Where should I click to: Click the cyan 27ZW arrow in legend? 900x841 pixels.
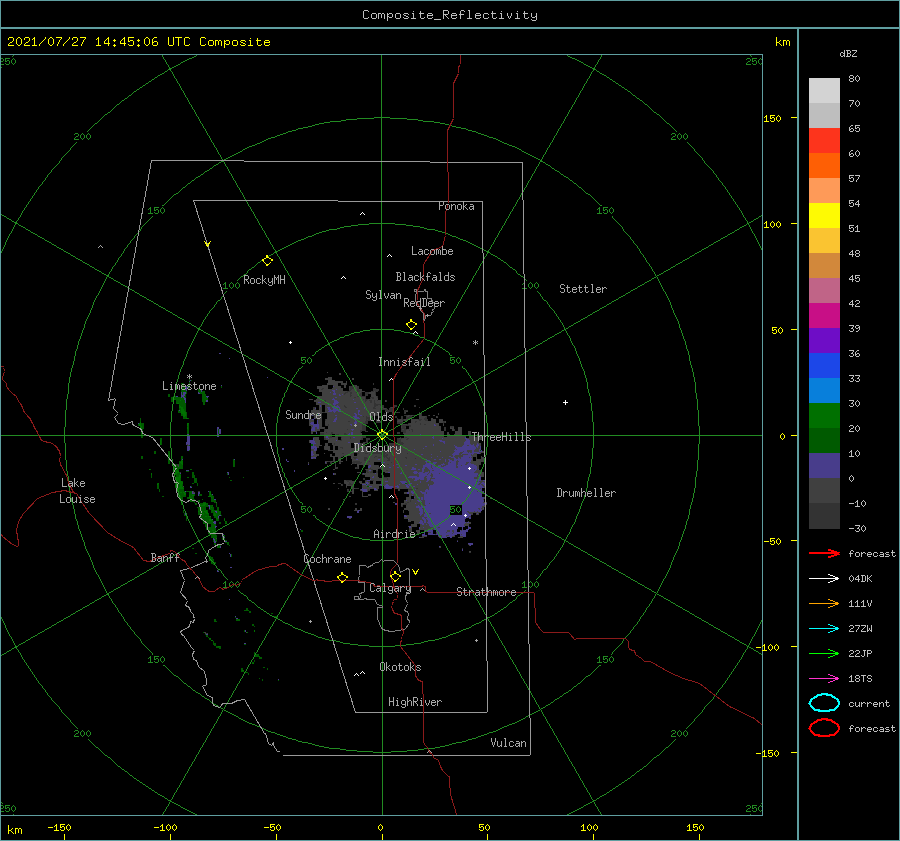coord(824,629)
